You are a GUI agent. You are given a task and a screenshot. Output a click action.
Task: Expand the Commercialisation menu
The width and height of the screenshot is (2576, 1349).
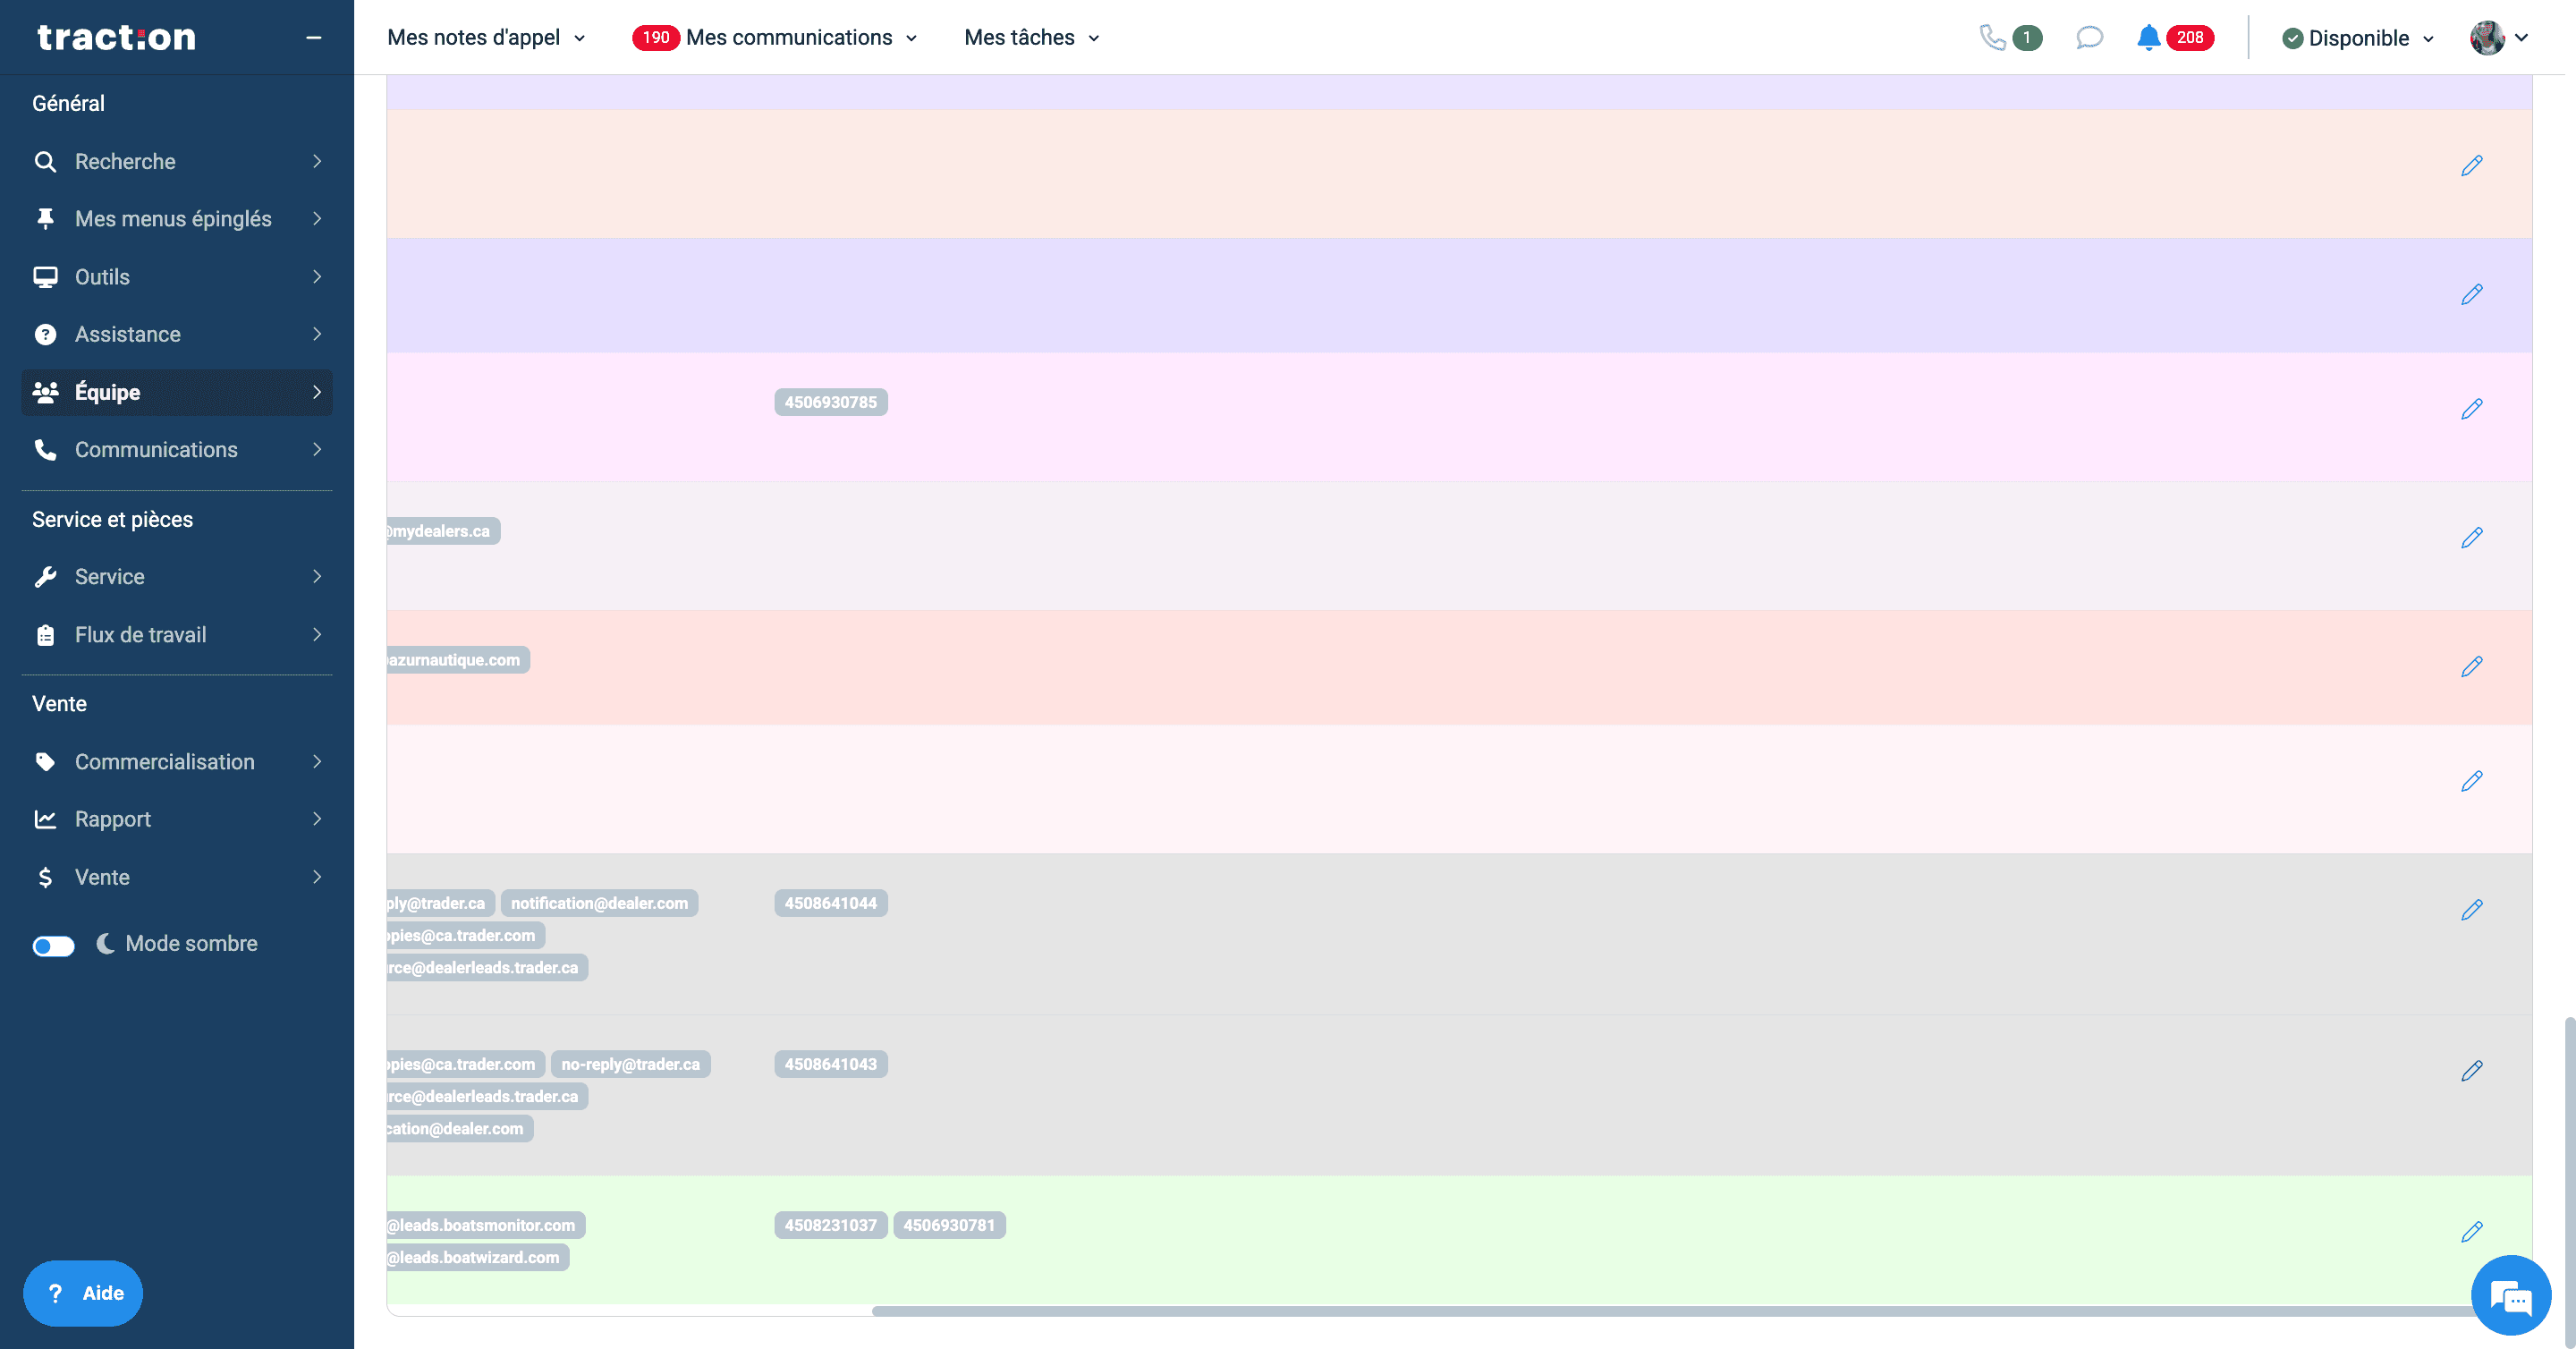(177, 762)
